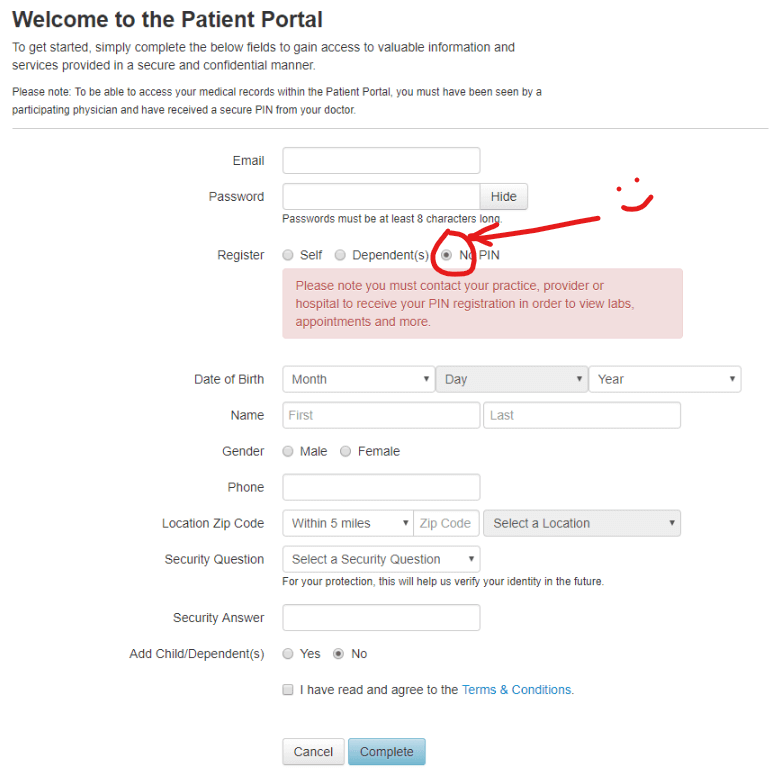
Task: Select the No PIN radio button
Action: click(447, 255)
